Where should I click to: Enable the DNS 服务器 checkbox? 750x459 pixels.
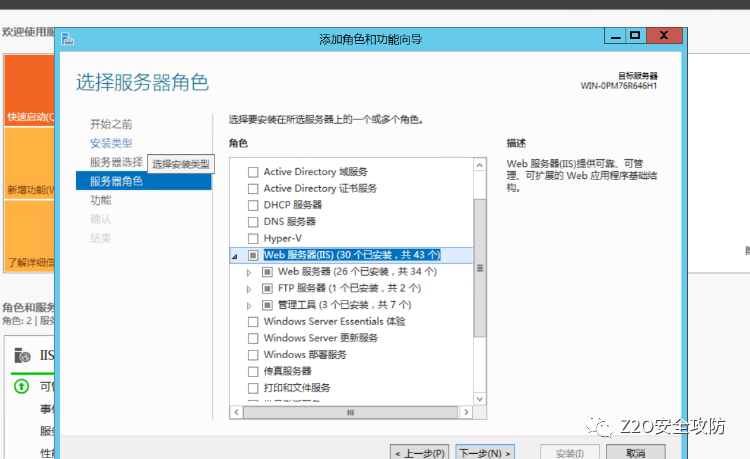click(253, 222)
